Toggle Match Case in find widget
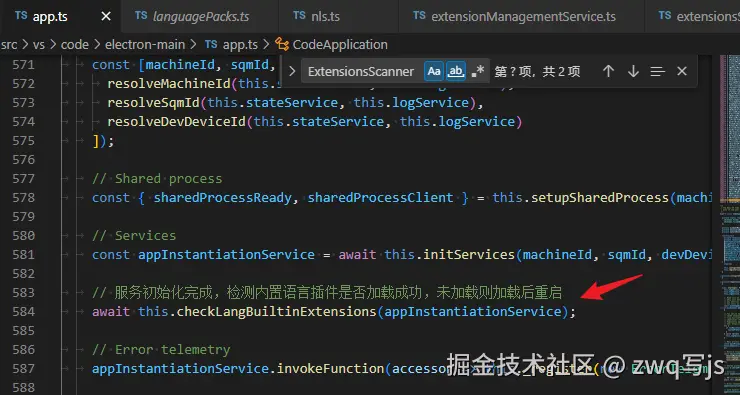740x395 pixels. coord(433,71)
